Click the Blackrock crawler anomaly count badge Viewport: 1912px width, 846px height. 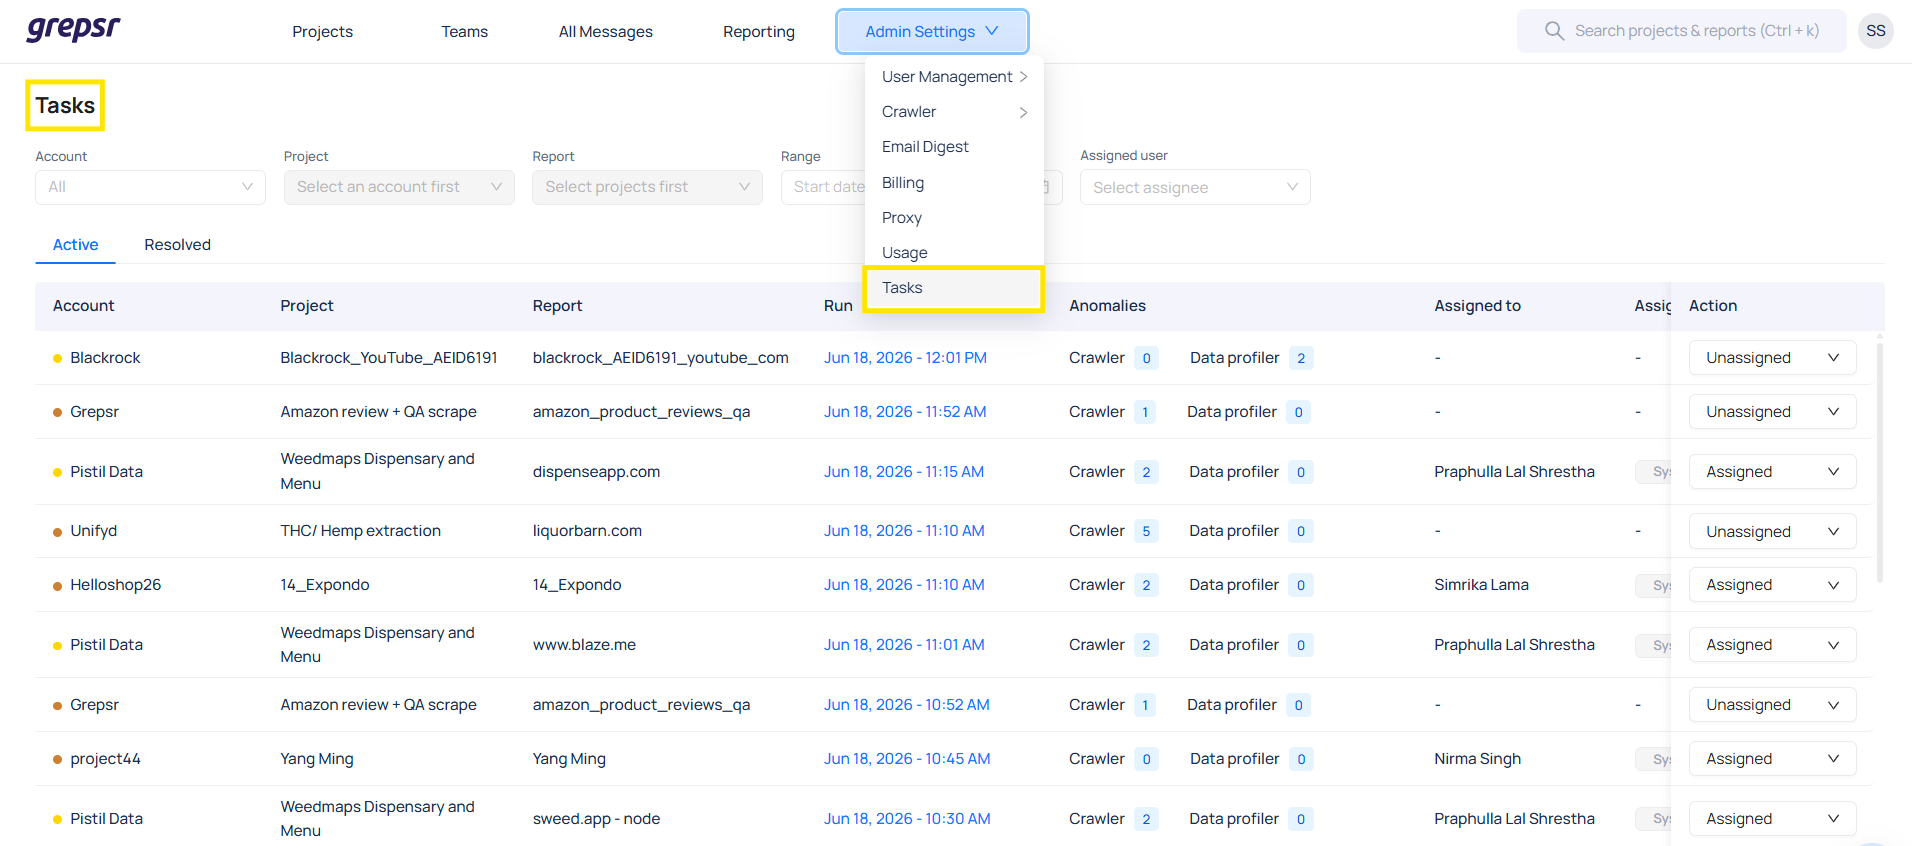pos(1146,358)
